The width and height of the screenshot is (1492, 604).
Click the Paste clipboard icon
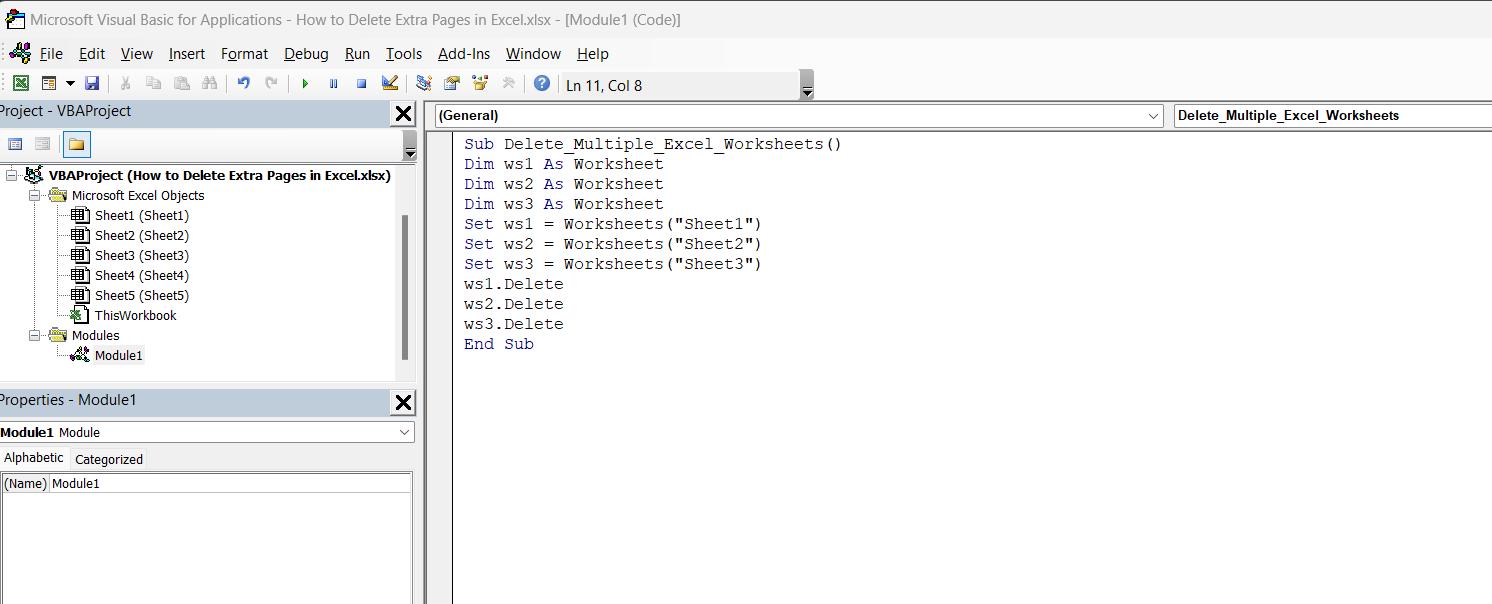[181, 84]
